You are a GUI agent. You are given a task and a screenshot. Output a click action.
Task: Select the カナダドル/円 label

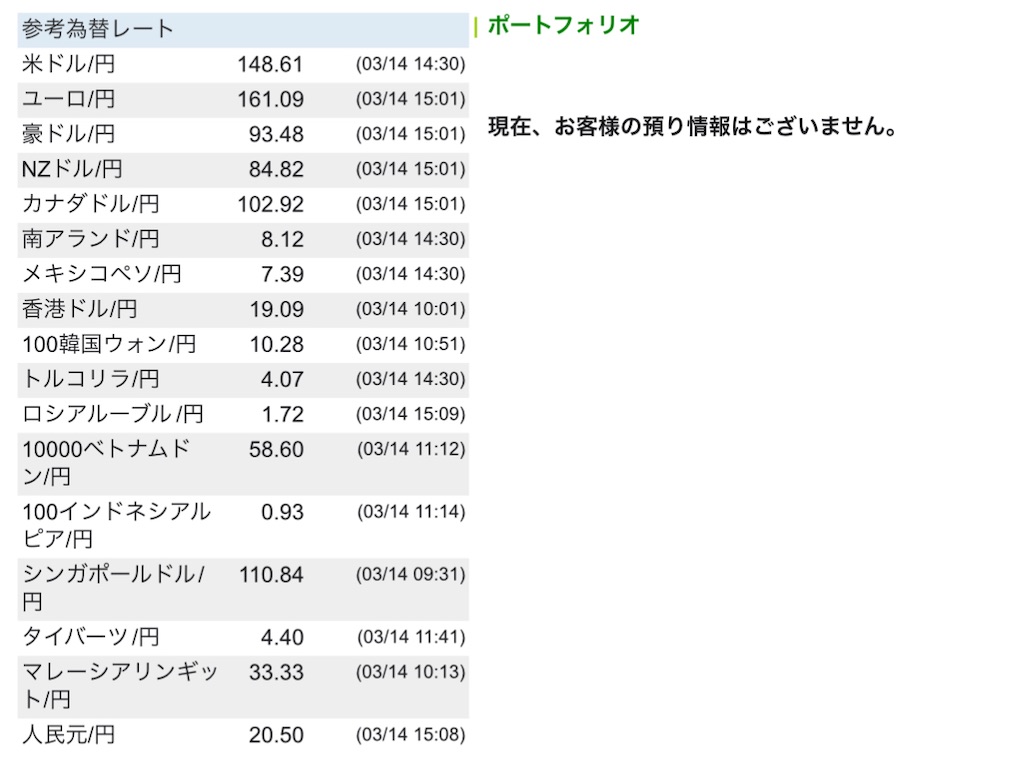[91, 204]
